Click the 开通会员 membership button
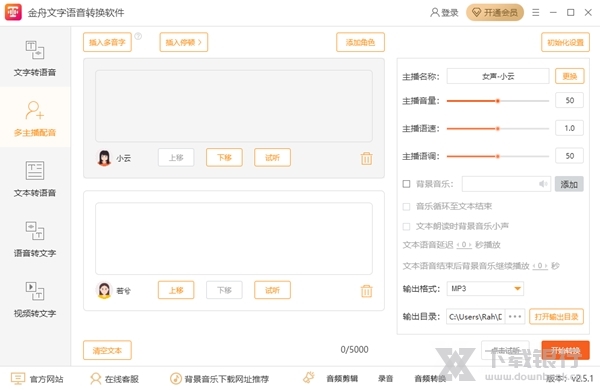This screenshot has width=600, height=390. (495, 13)
